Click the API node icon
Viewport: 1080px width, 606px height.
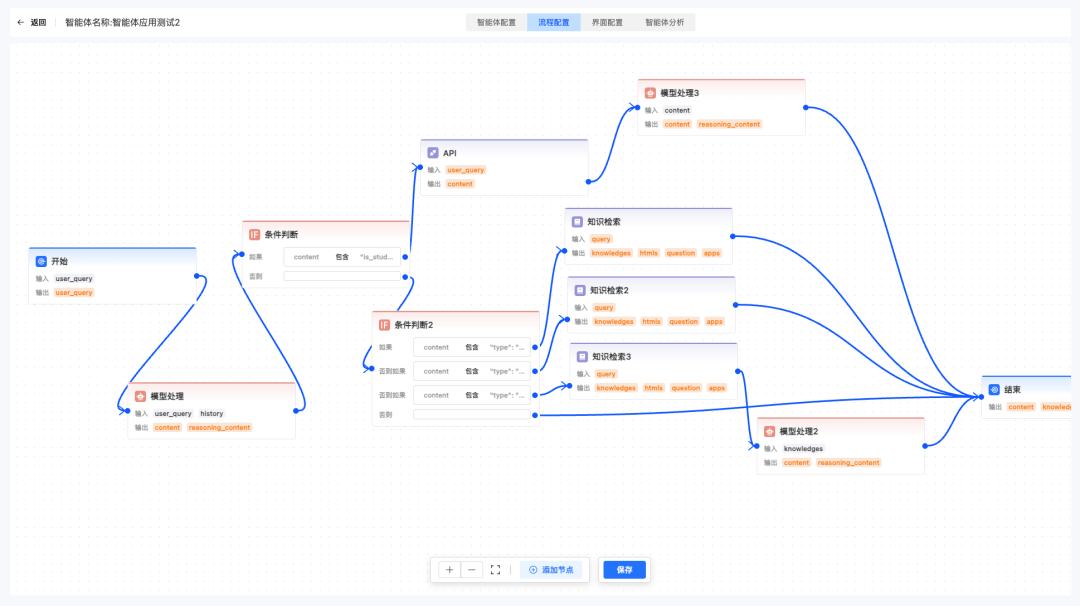coord(433,153)
